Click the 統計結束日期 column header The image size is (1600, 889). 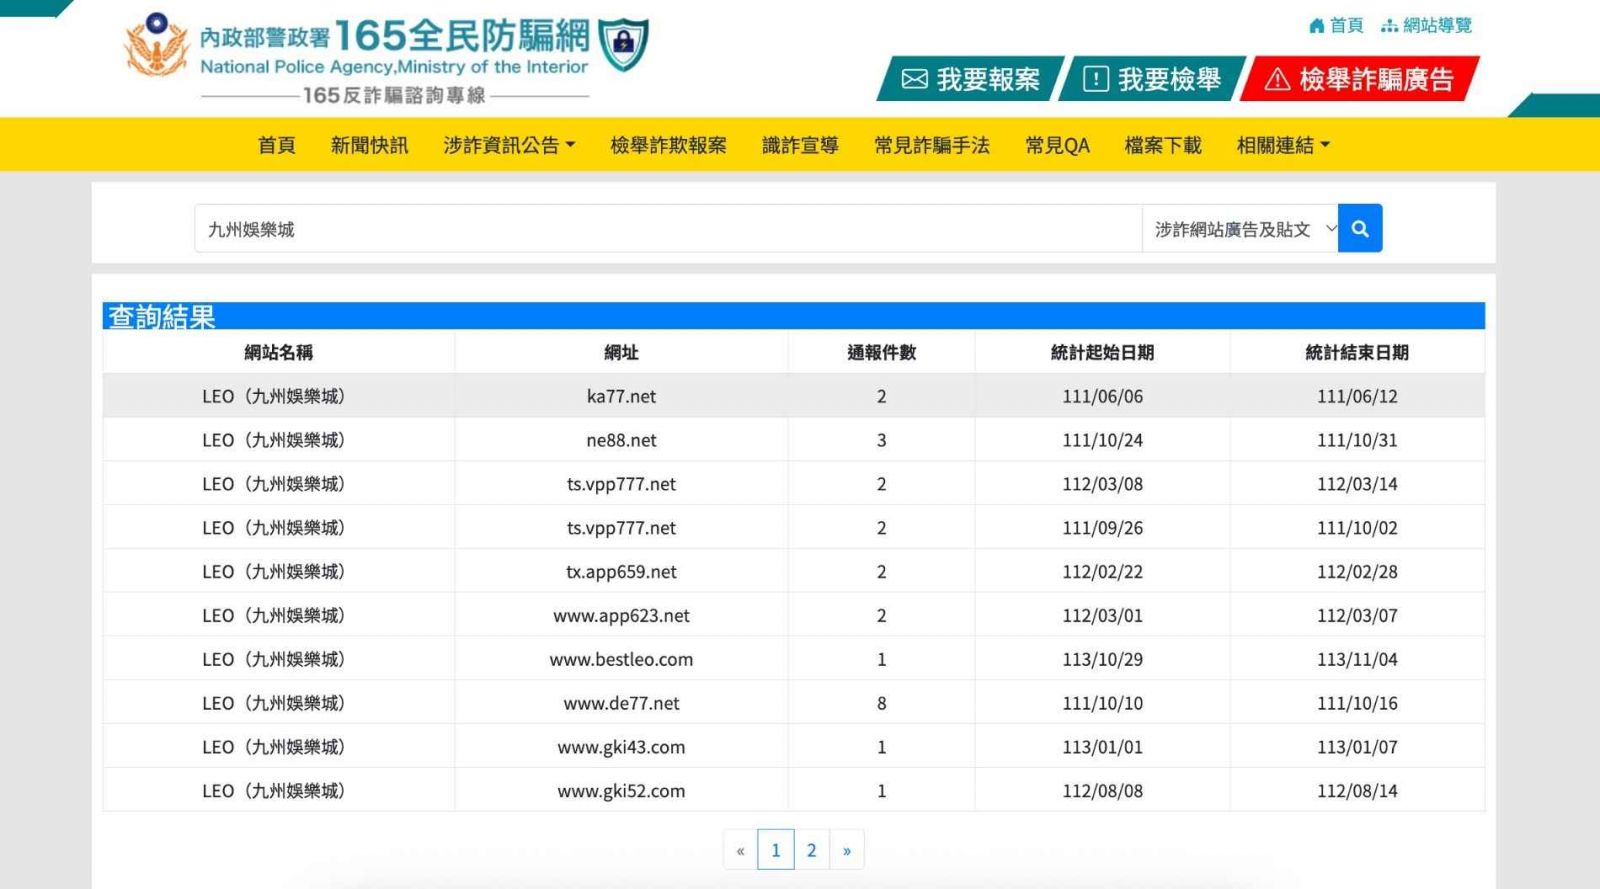tap(1357, 352)
